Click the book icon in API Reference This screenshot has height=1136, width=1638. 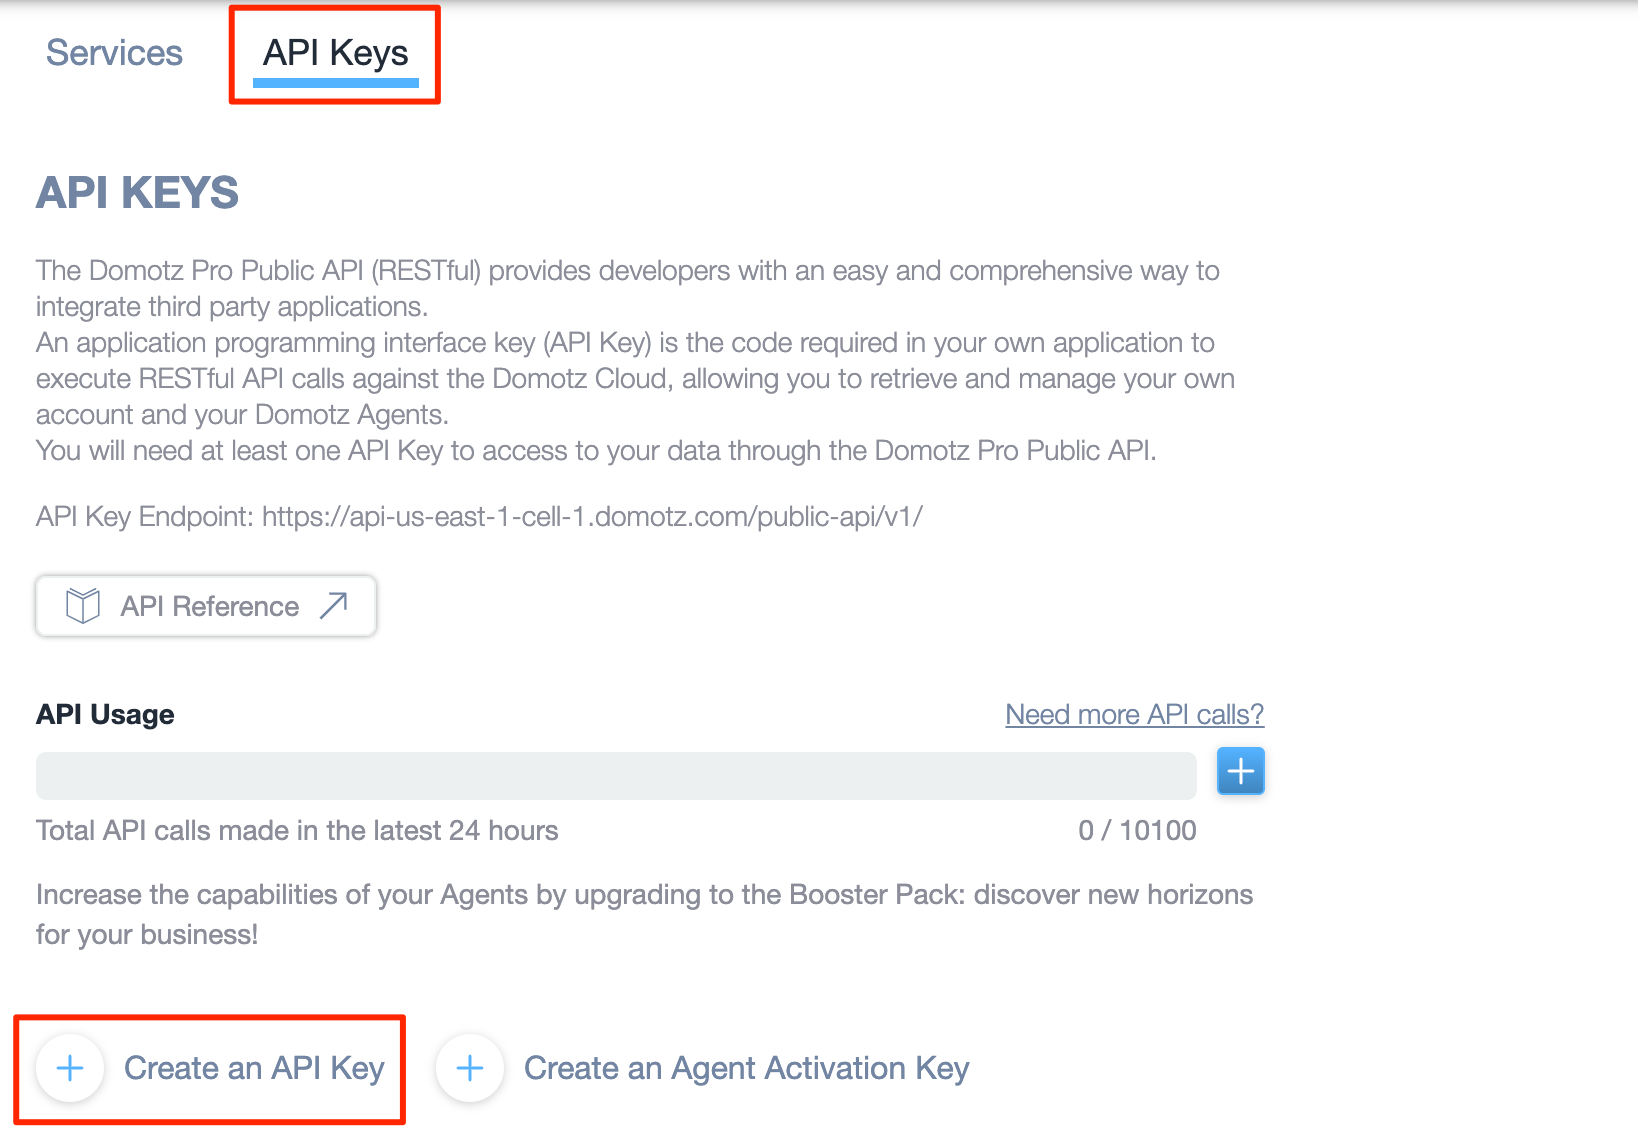(83, 605)
